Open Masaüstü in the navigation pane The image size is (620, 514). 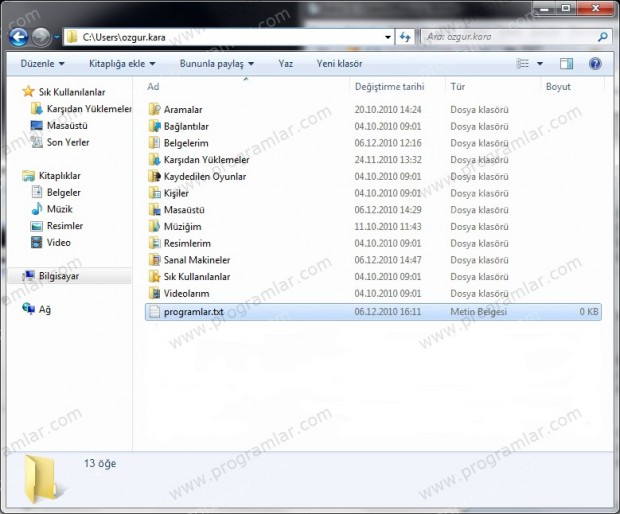click(x=59, y=125)
